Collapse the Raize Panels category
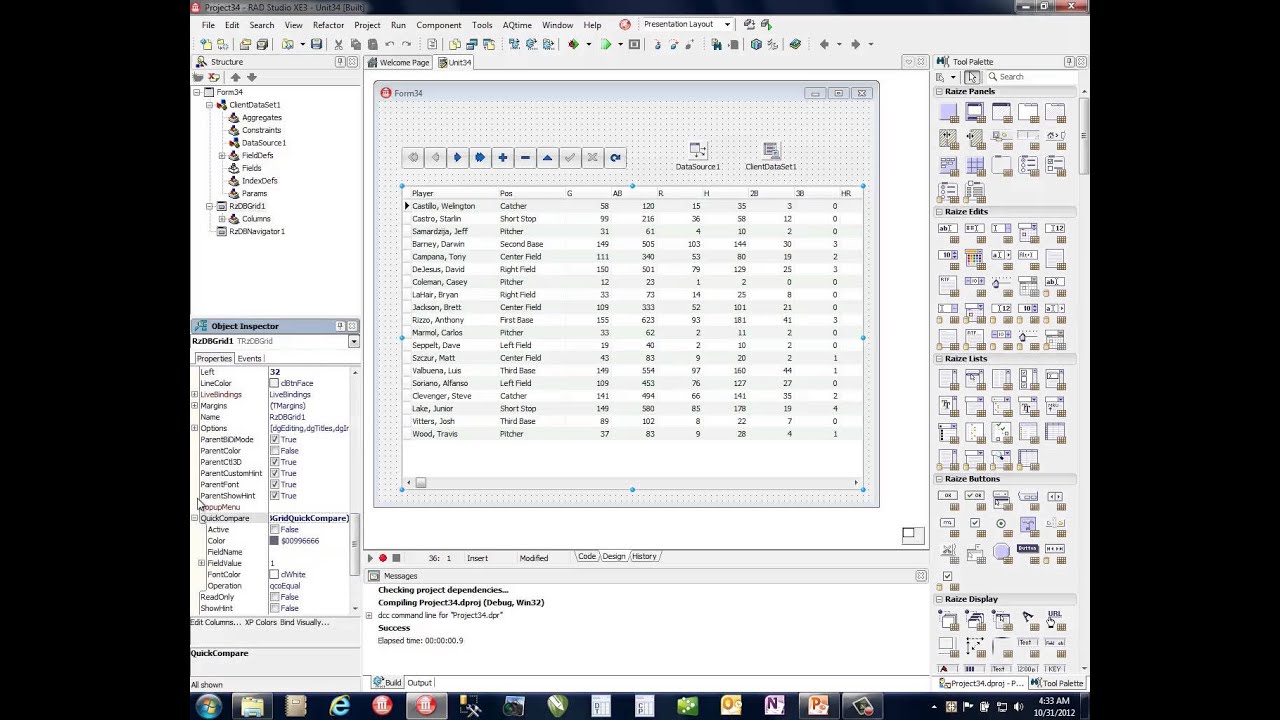 click(x=940, y=91)
